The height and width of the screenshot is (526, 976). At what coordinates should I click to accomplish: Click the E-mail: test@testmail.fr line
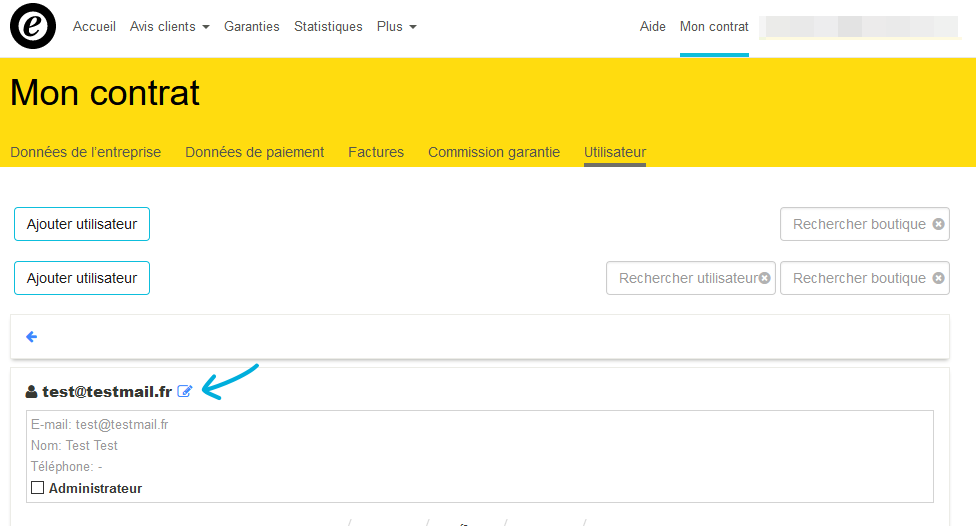tap(100, 425)
